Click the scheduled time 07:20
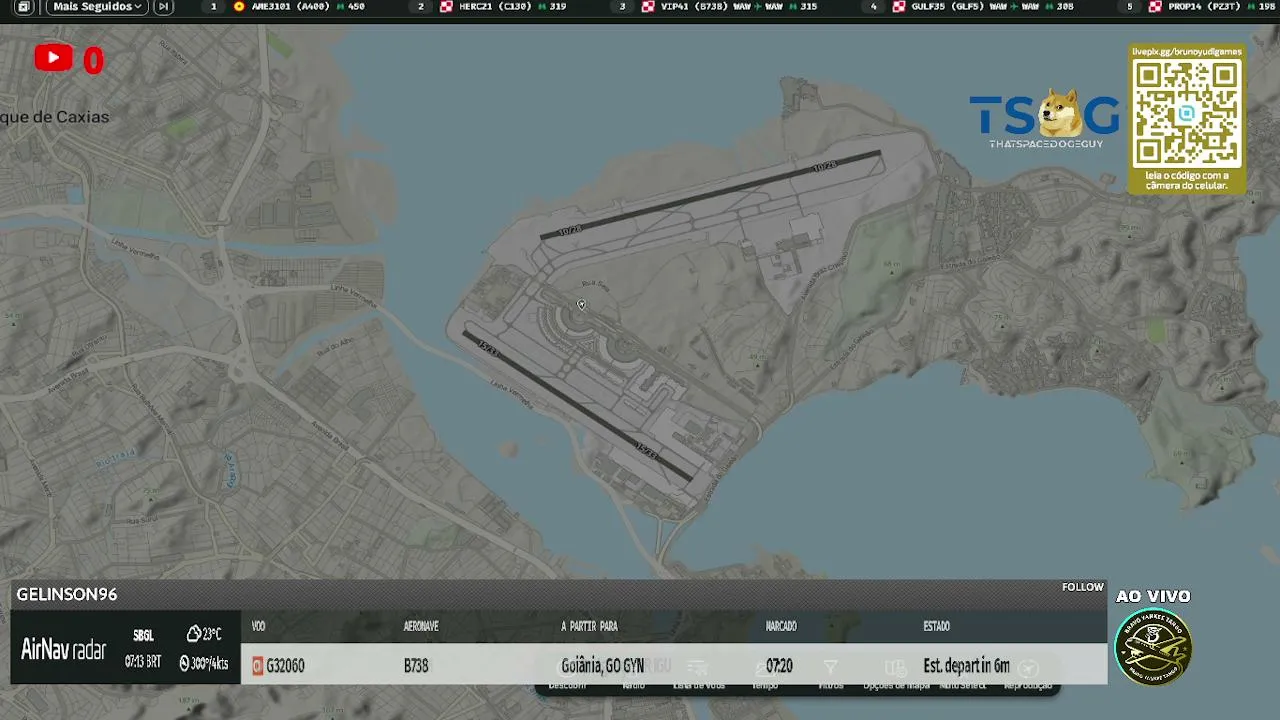Screen dimensions: 1280x720 click(779, 666)
